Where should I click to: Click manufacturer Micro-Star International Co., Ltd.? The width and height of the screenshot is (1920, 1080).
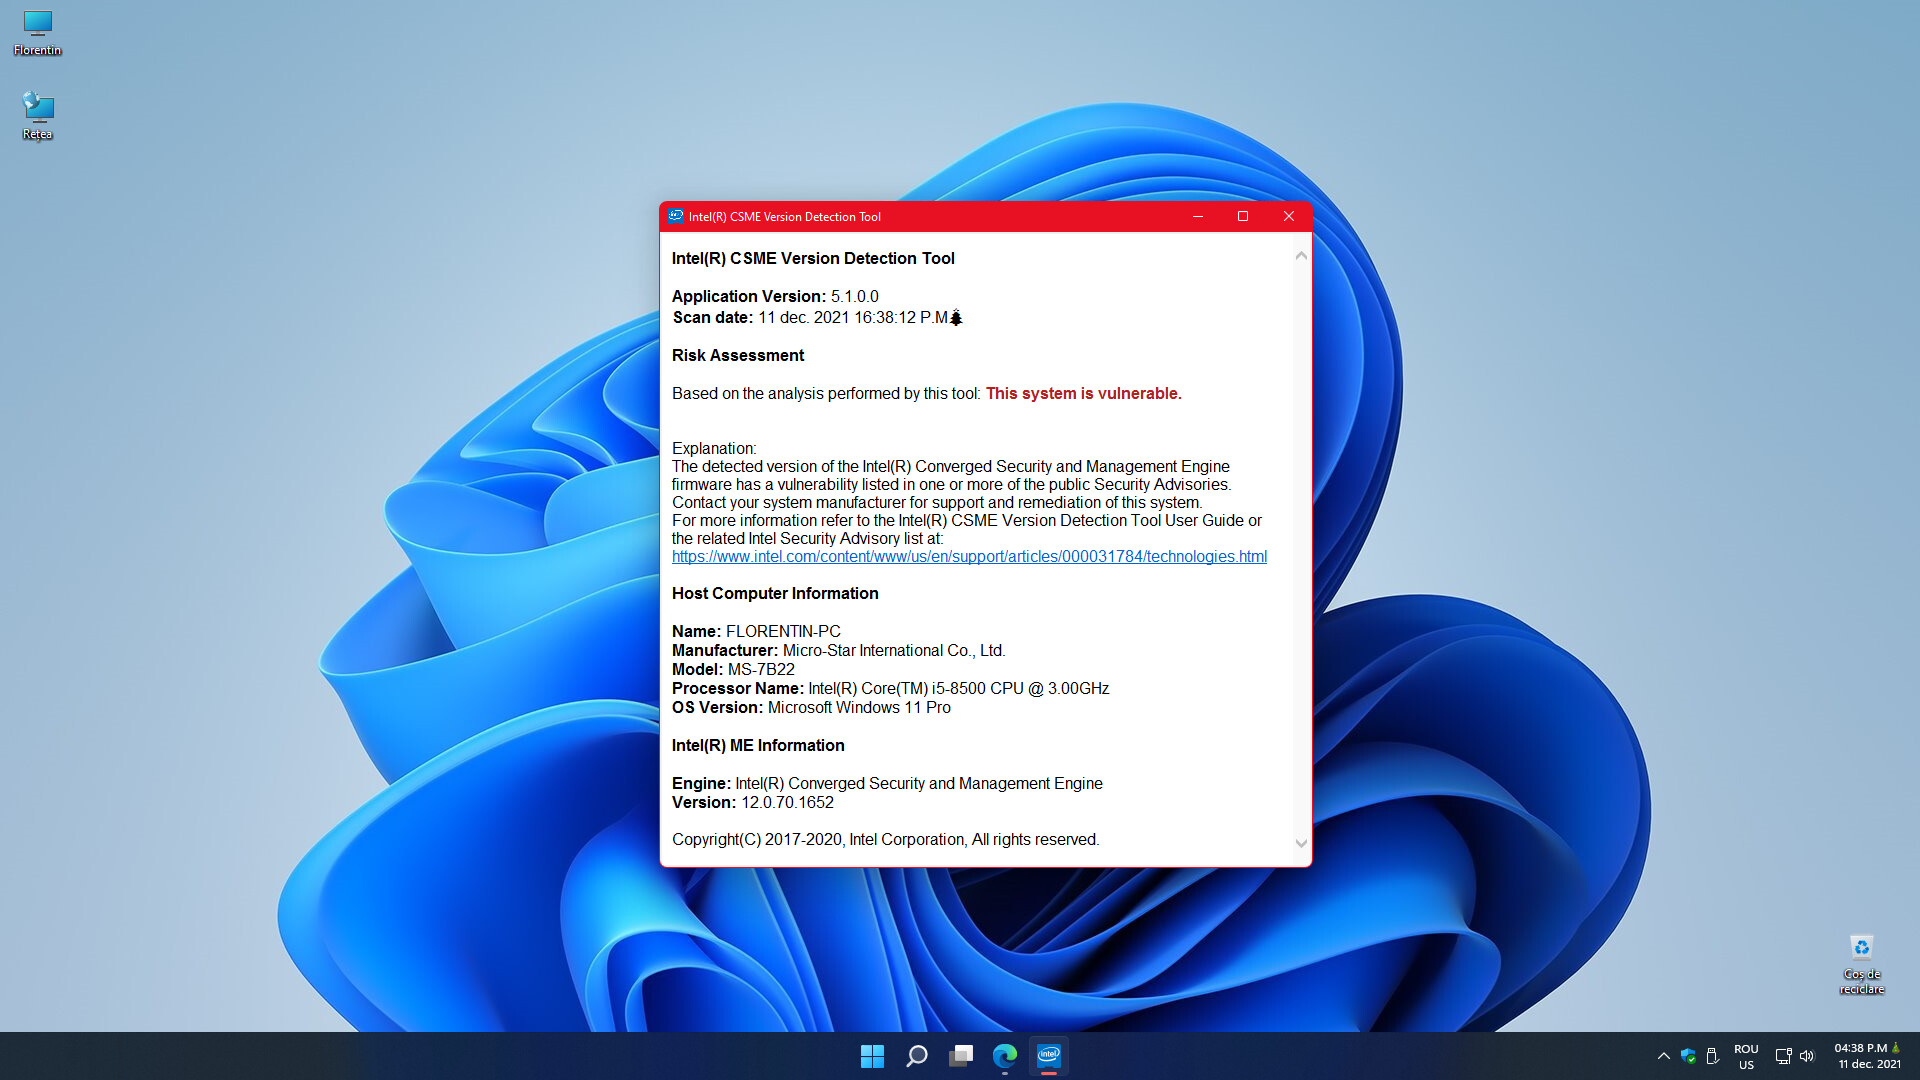894,651
